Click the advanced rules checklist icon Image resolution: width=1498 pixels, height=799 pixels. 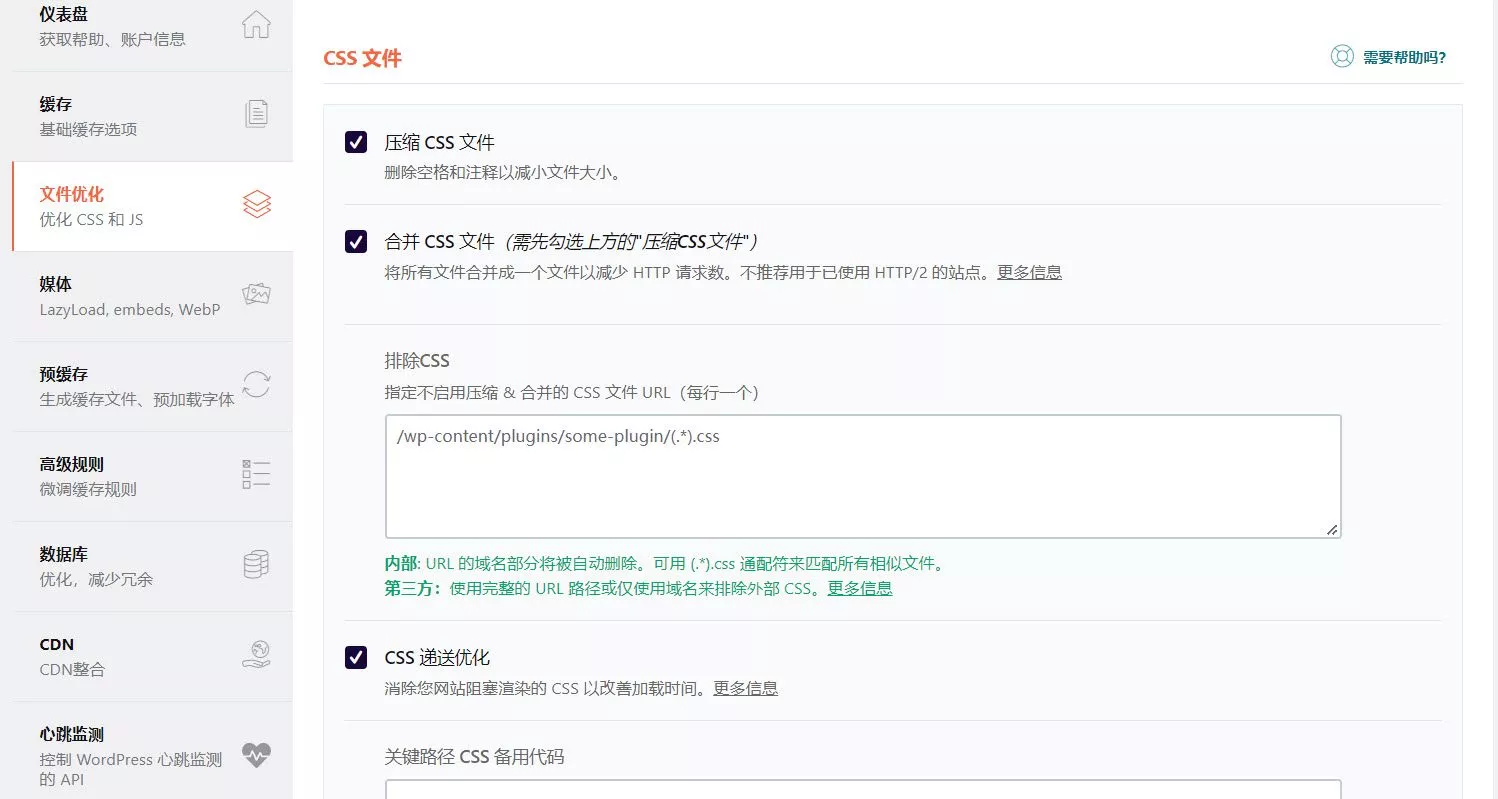coord(257,474)
